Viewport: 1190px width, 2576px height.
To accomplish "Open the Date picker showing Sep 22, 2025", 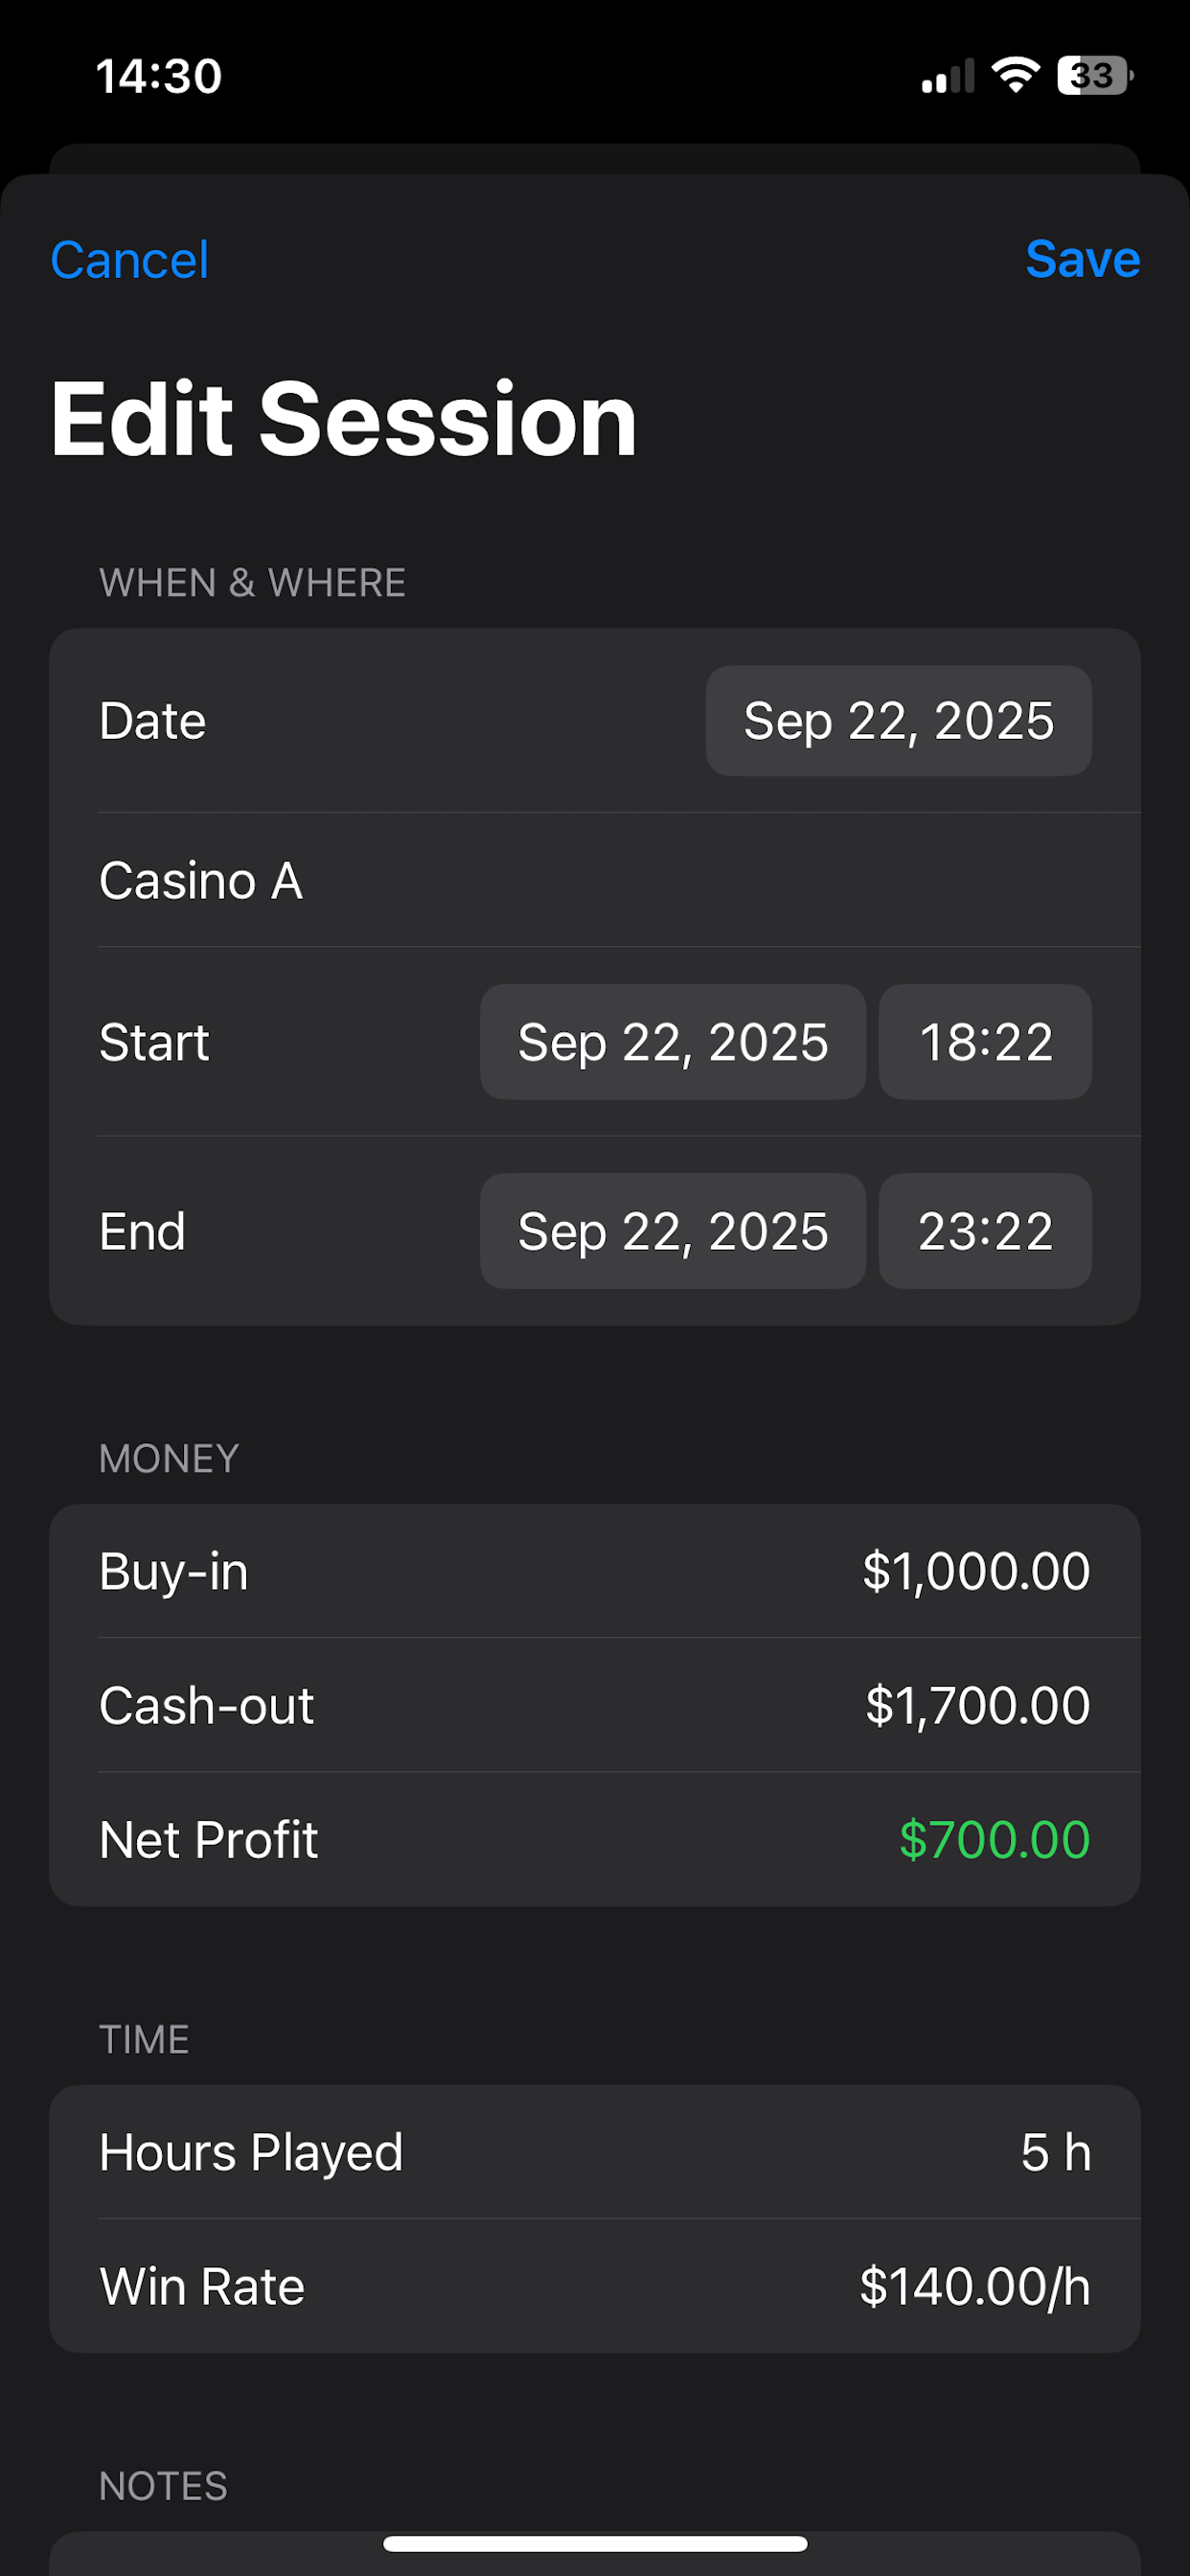I will [x=898, y=721].
